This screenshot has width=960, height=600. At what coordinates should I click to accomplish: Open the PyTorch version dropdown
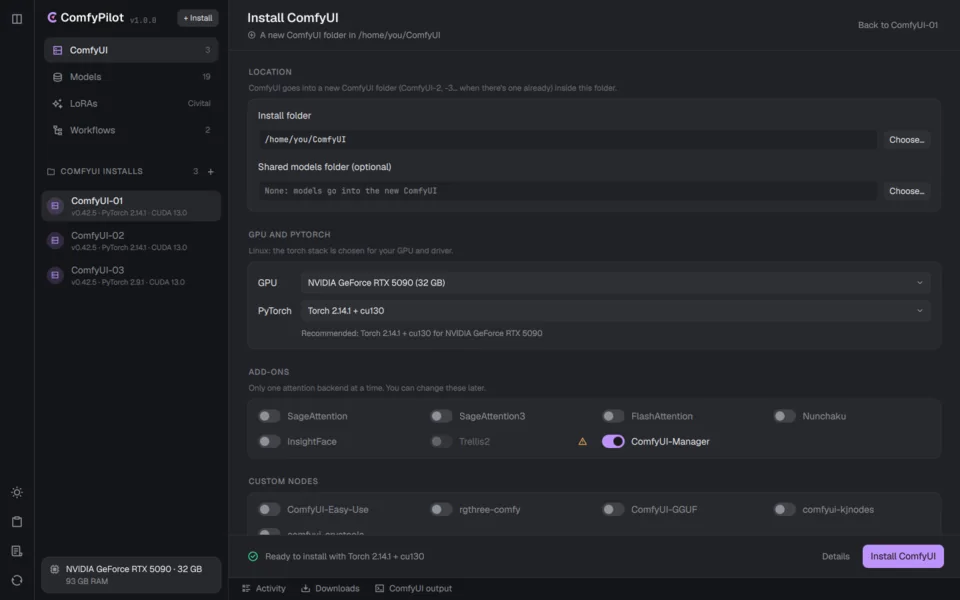pos(616,311)
